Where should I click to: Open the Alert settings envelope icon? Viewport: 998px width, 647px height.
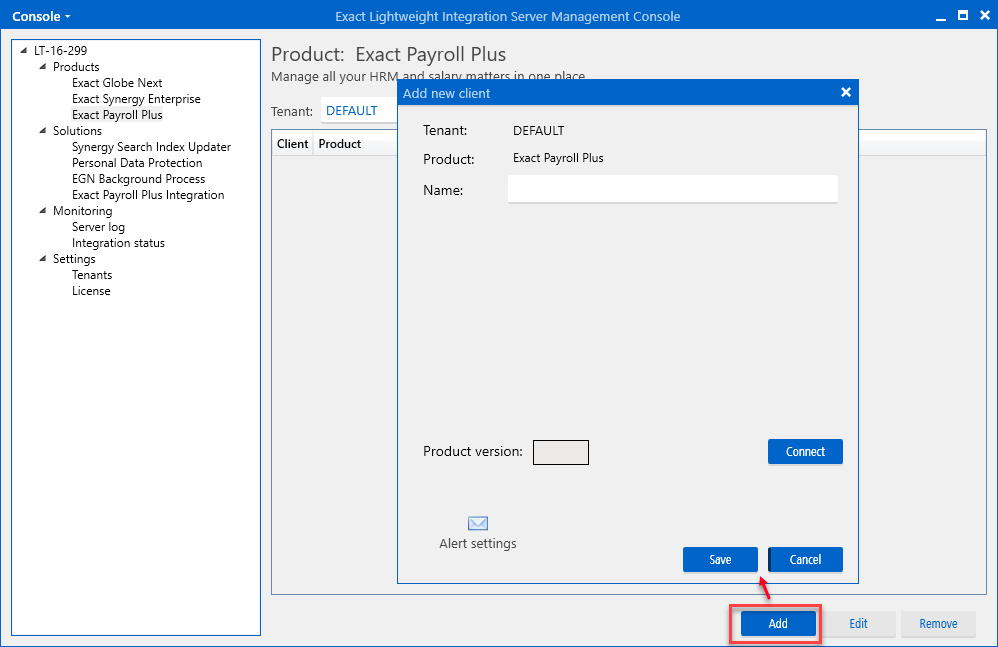click(477, 524)
